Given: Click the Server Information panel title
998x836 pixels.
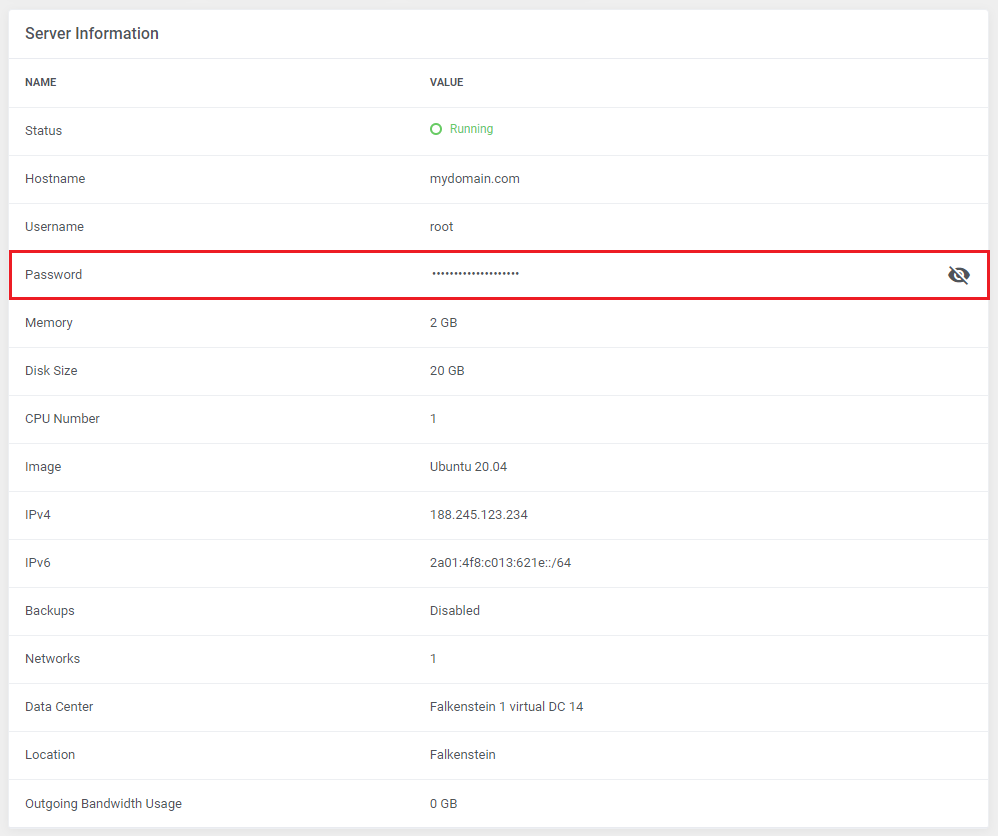Looking at the screenshot, I should click(x=92, y=34).
